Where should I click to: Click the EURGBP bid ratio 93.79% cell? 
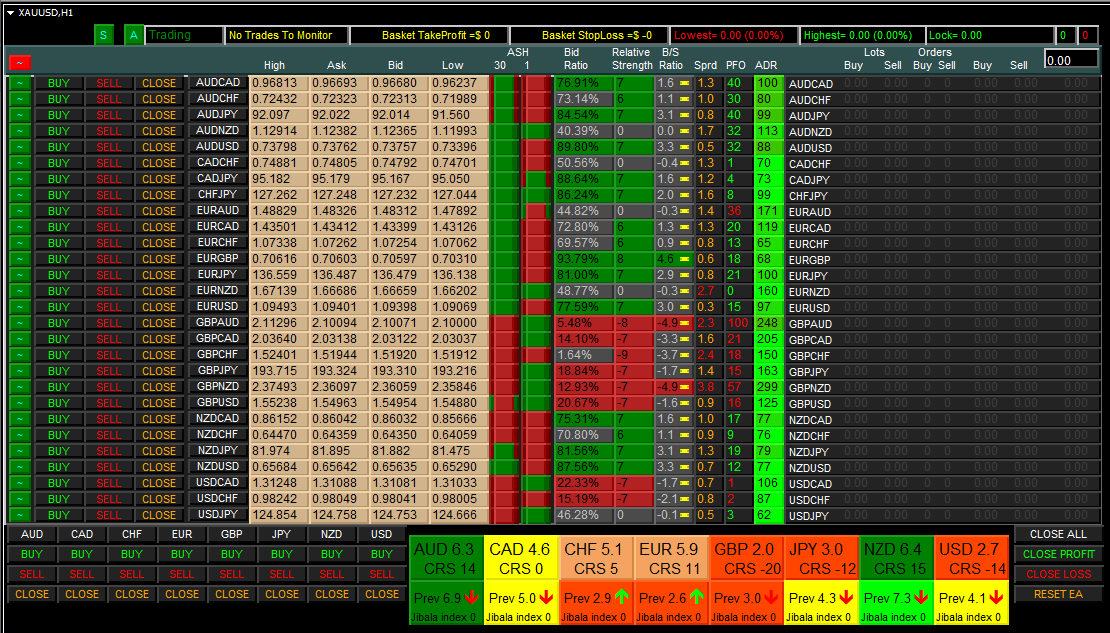coord(583,258)
